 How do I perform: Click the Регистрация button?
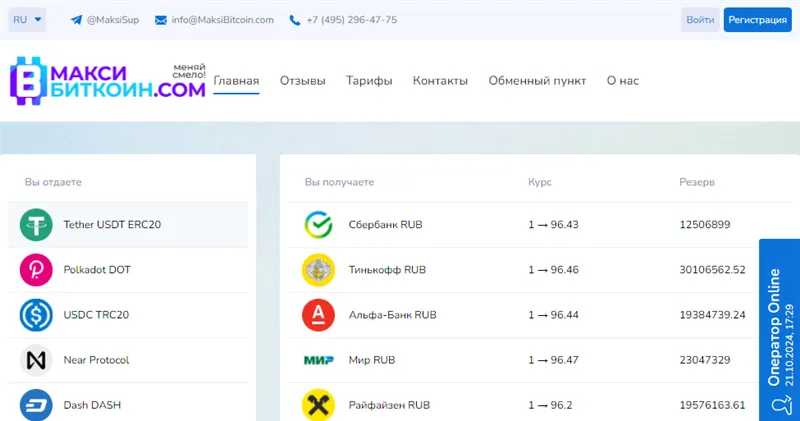point(758,20)
